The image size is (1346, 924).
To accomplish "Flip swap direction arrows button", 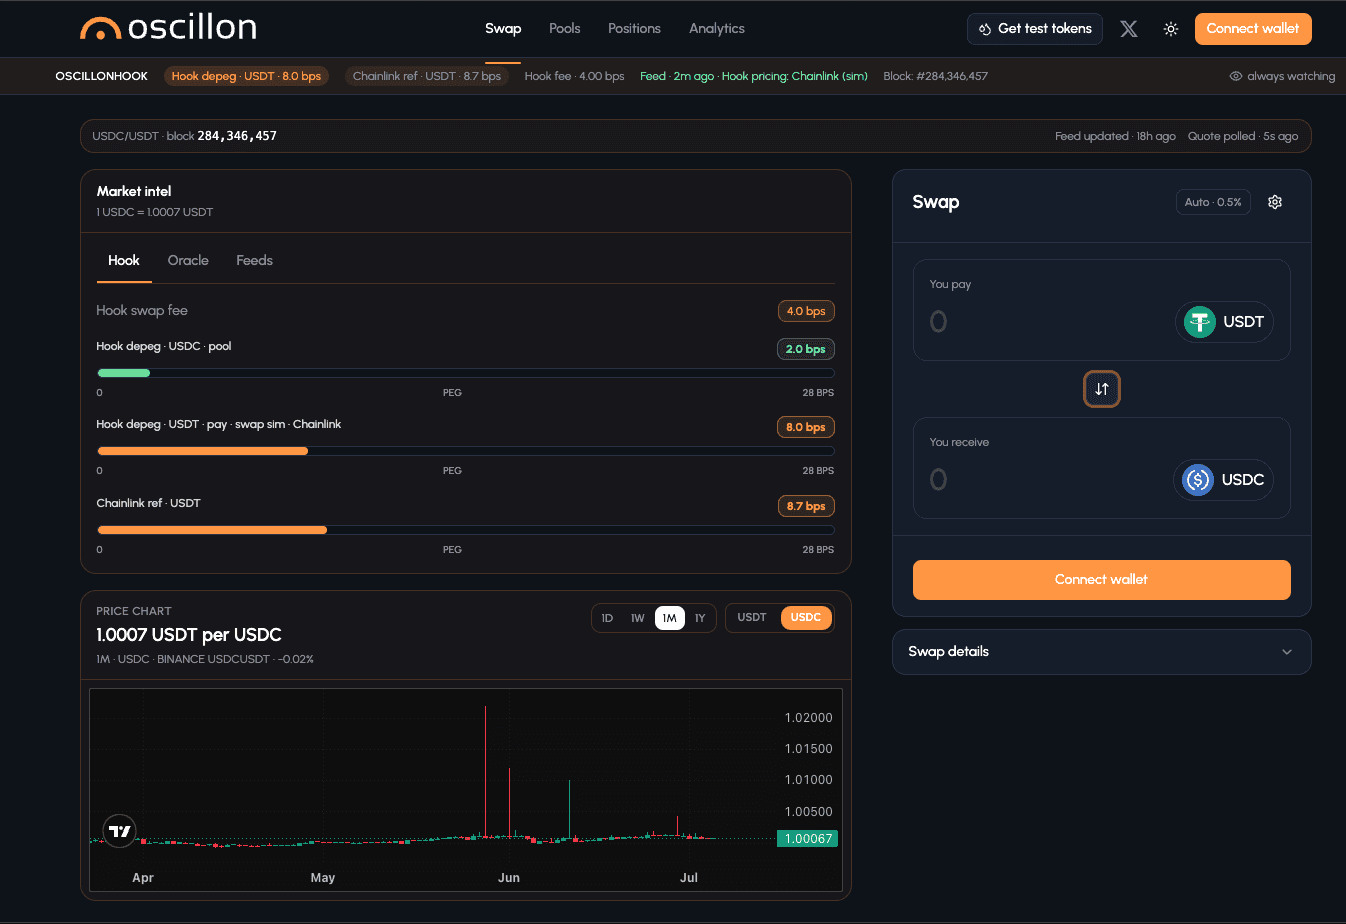I will [x=1102, y=389].
